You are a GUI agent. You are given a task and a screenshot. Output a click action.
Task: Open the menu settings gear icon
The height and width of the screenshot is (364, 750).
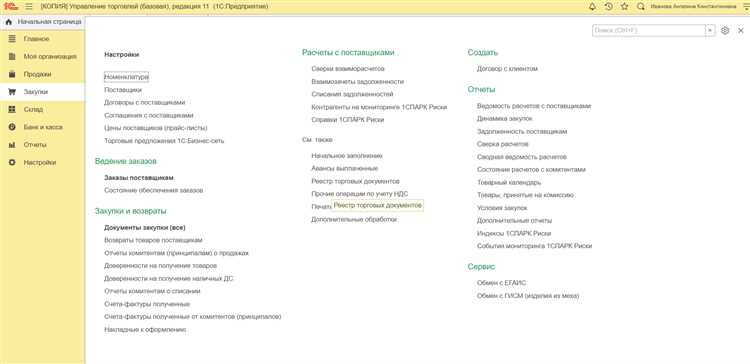click(725, 30)
